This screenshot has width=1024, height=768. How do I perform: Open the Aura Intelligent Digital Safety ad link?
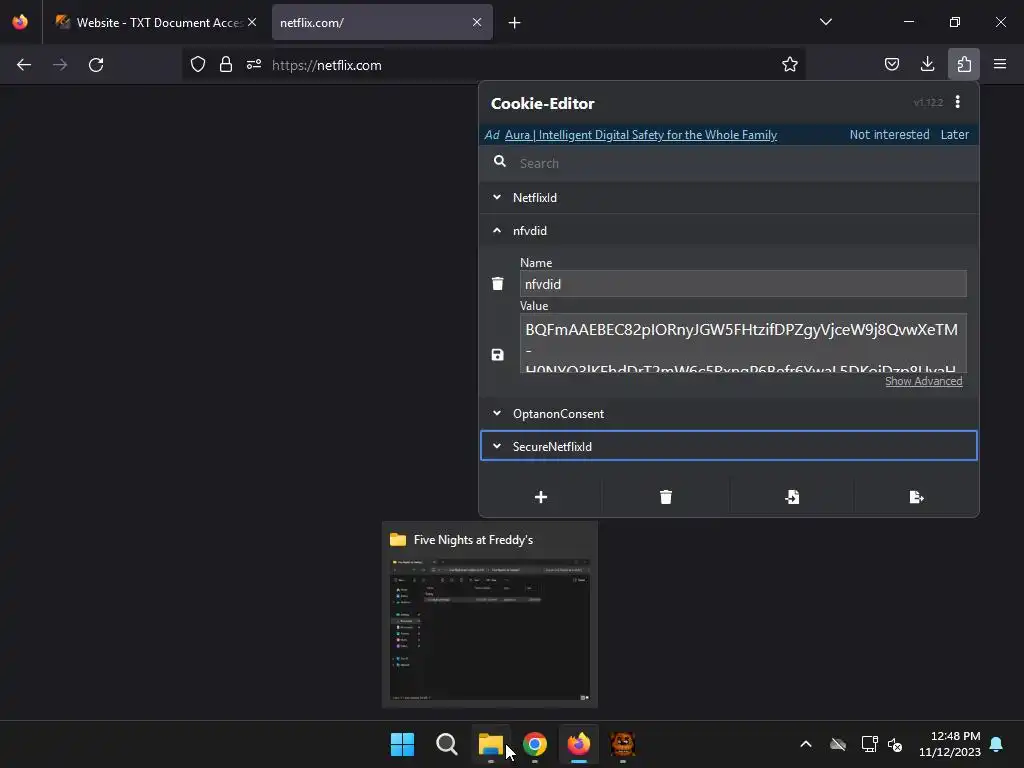pyautogui.click(x=641, y=135)
